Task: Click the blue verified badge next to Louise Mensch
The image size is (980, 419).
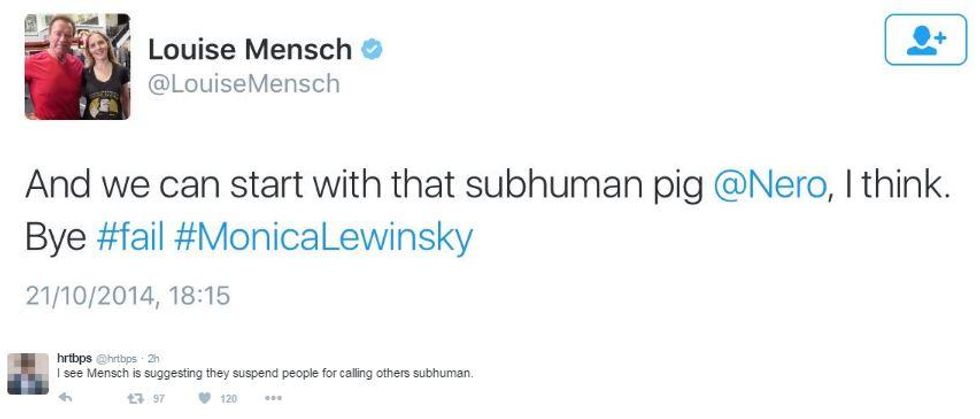Action: click(372, 49)
